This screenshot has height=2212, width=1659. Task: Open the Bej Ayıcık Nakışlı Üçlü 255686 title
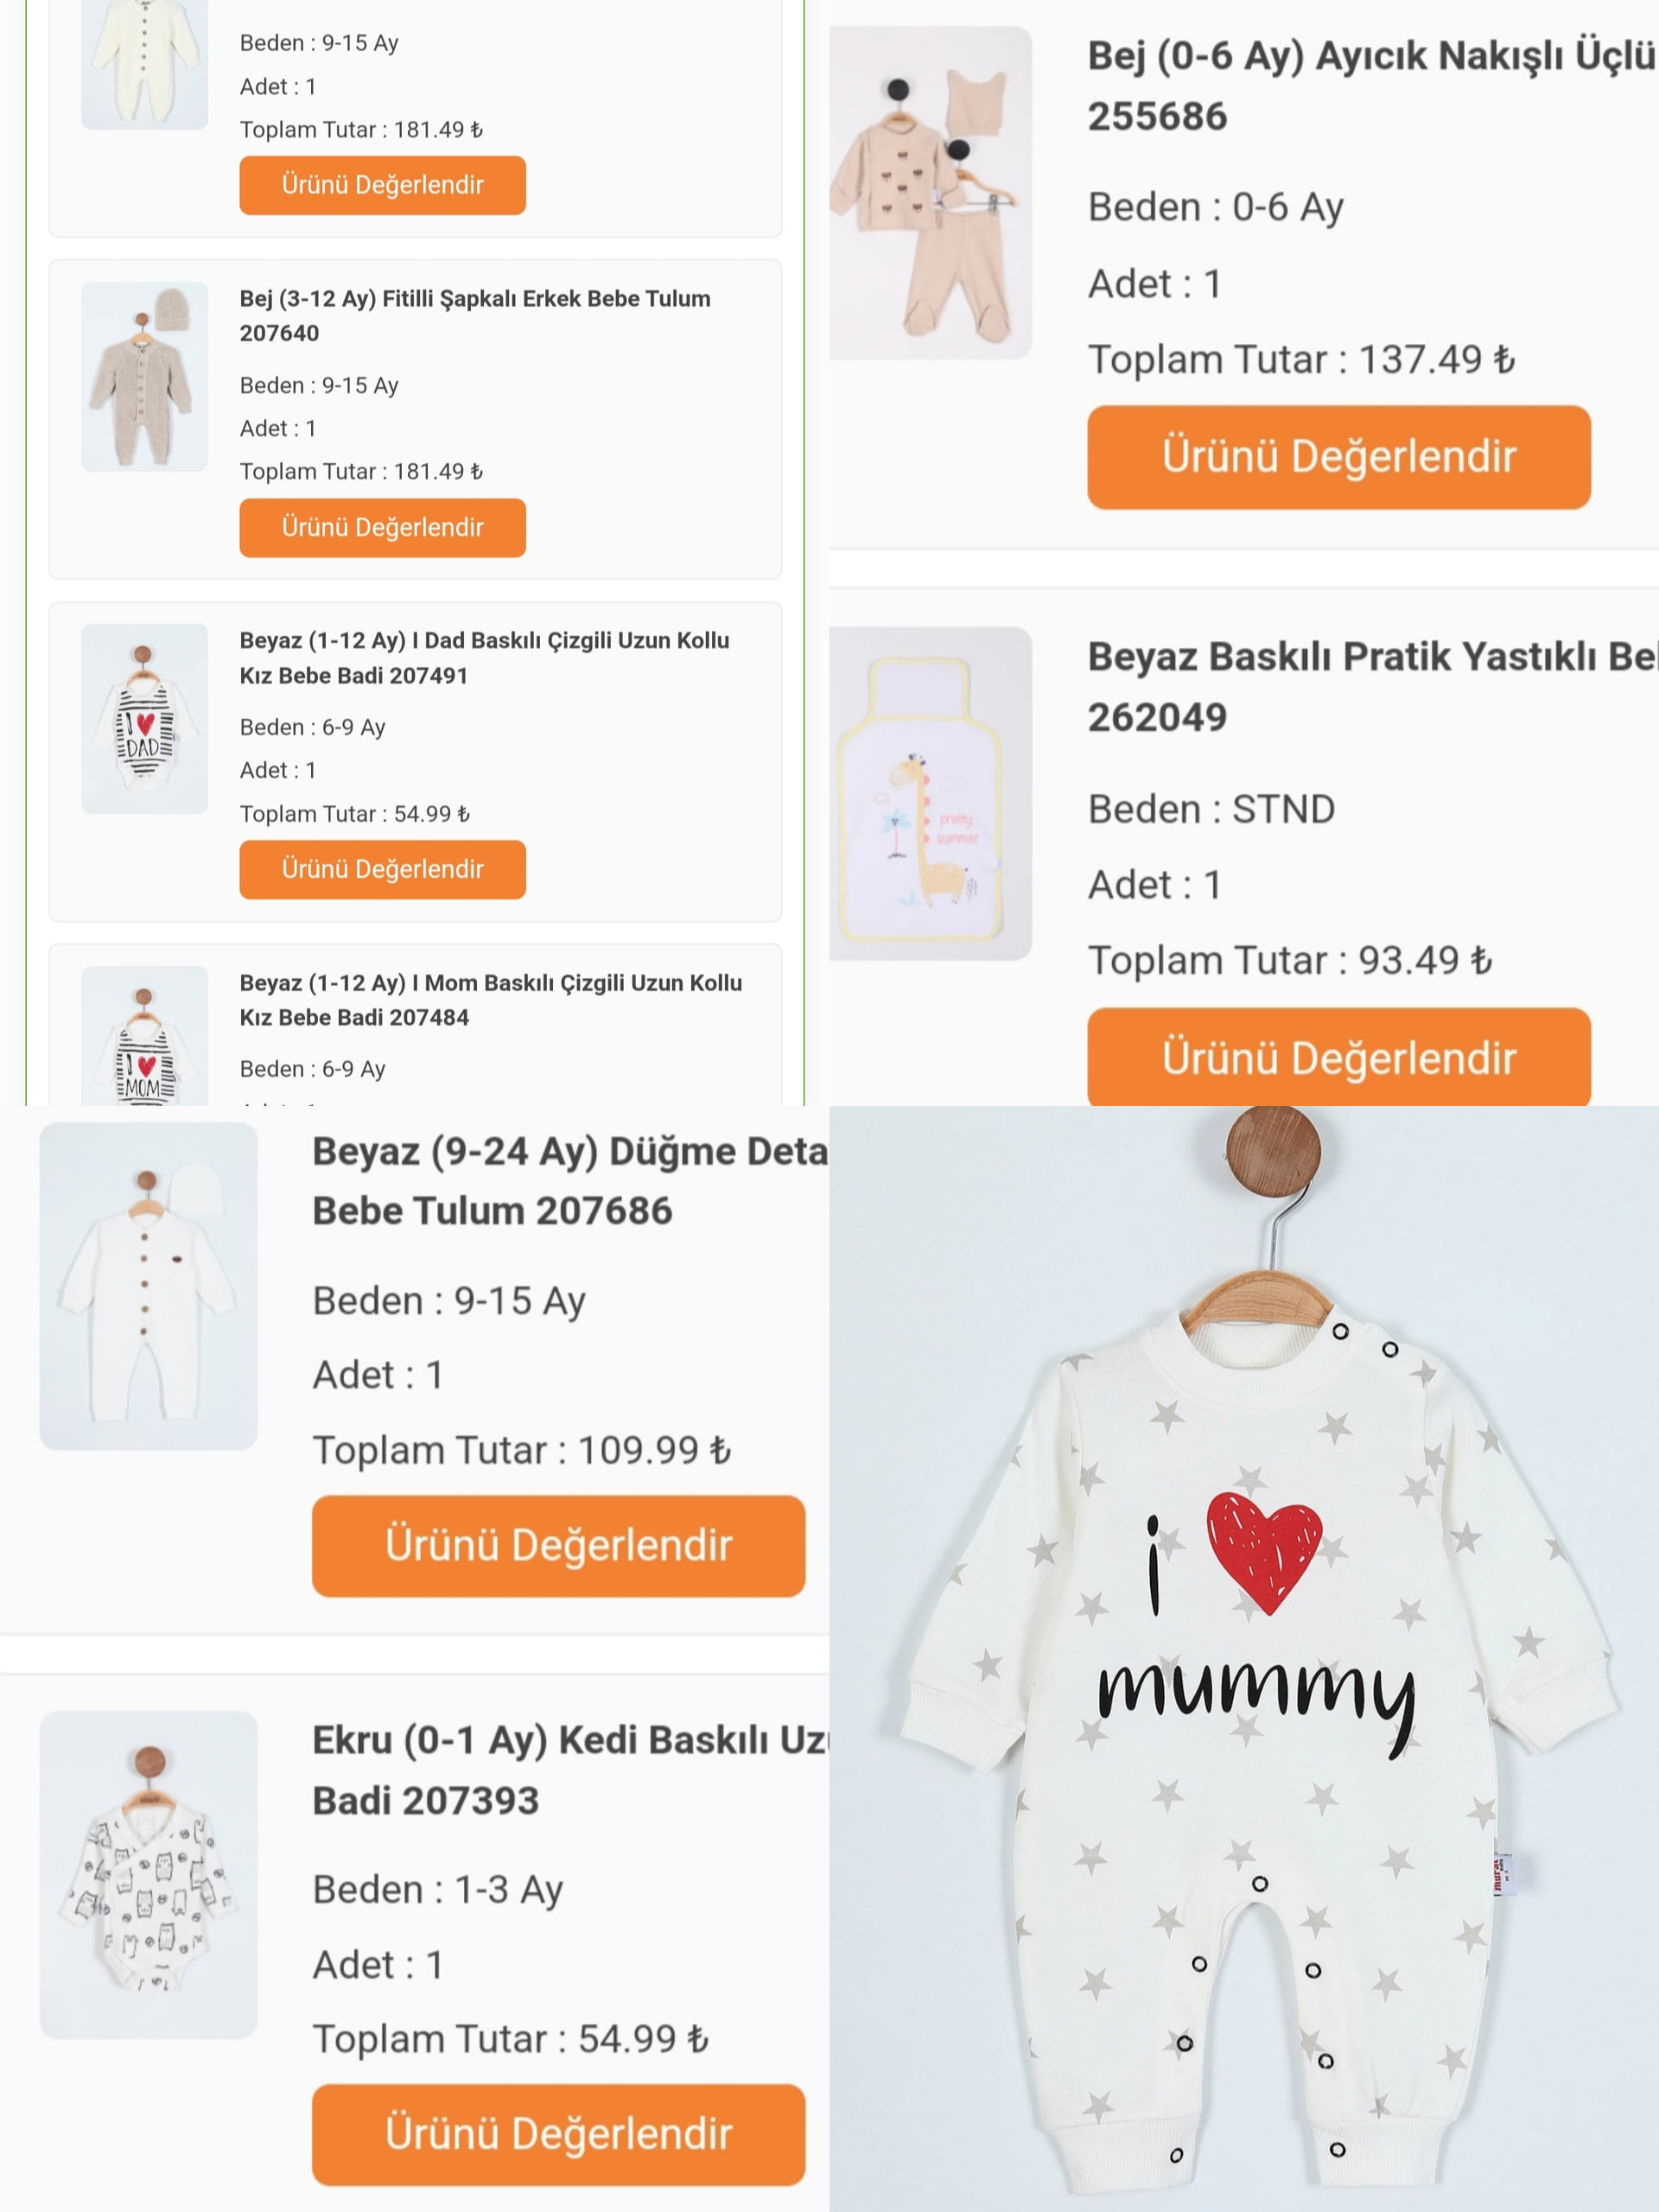point(1370,86)
